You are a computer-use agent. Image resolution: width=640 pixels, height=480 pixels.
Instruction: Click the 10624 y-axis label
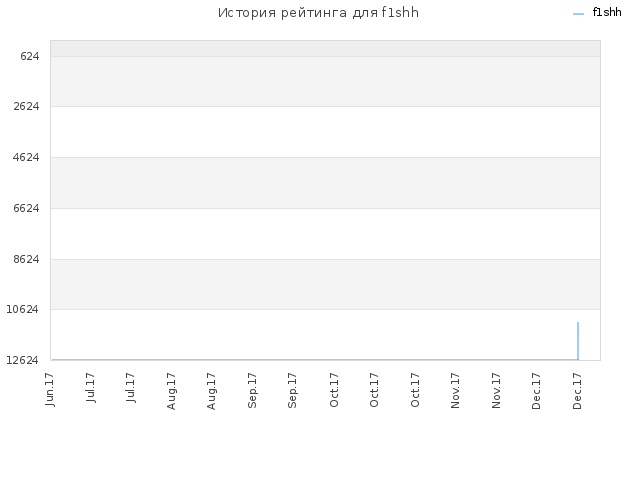[22, 309]
